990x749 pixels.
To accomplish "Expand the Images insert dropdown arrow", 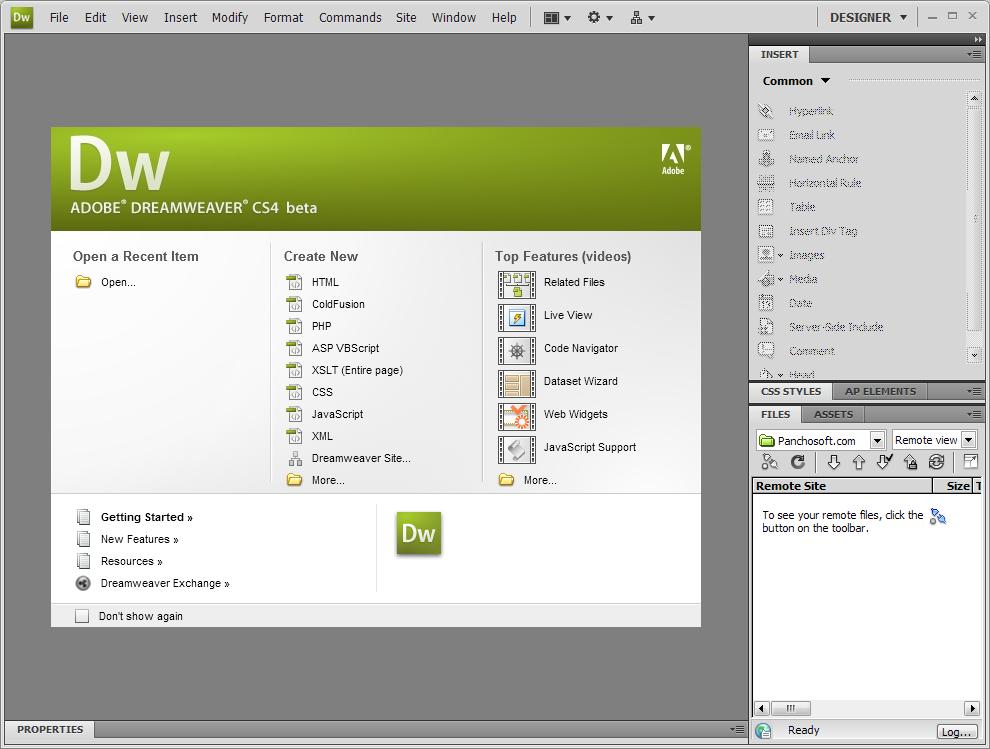I will 780,255.
